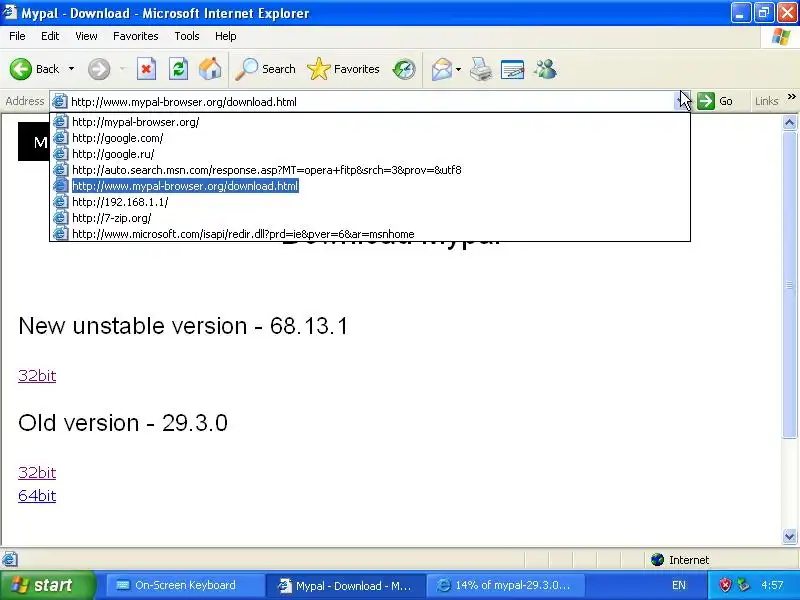Expand the Links toolbar chevron
This screenshot has width=800, height=600.
click(x=792, y=96)
